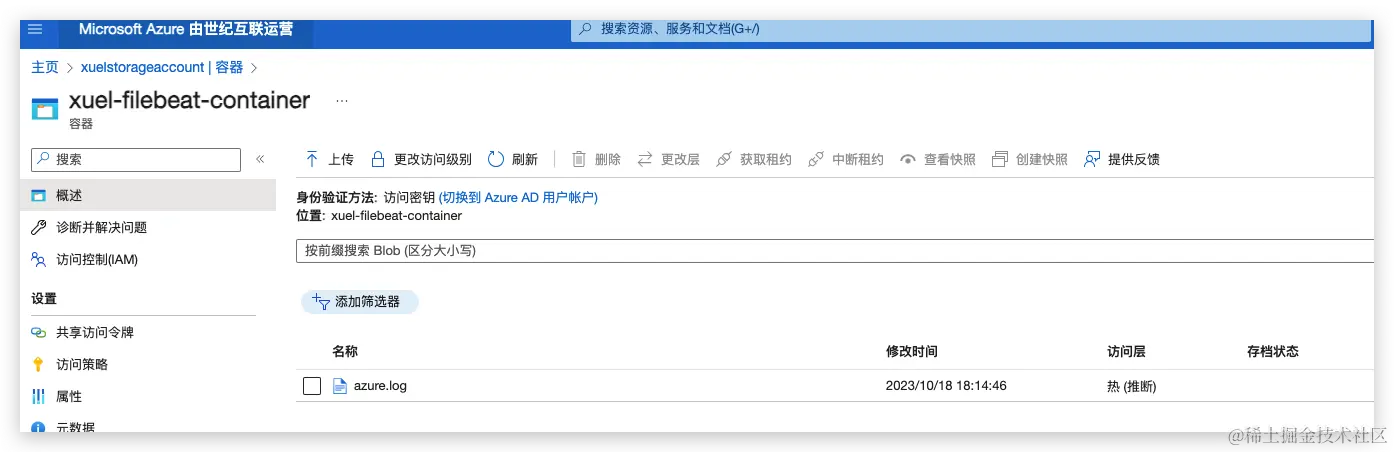Click the file icon next to azure.log
The width and height of the screenshot is (1394, 452).
click(339, 386)
